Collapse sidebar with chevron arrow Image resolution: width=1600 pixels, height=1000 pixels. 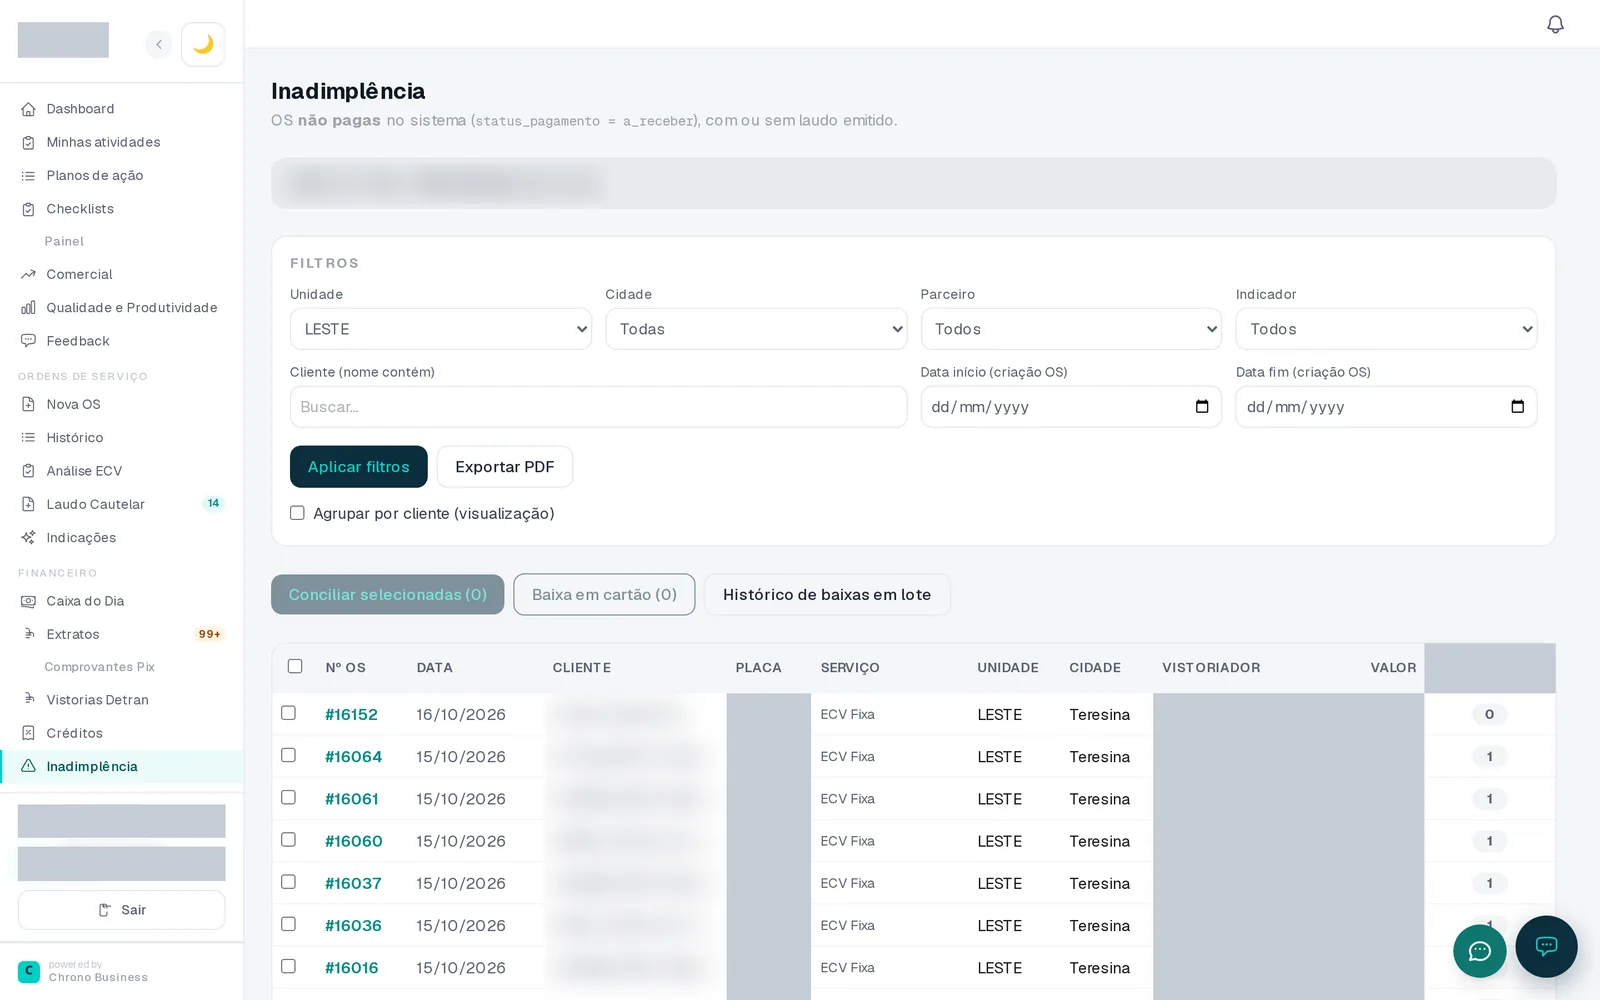158,44
